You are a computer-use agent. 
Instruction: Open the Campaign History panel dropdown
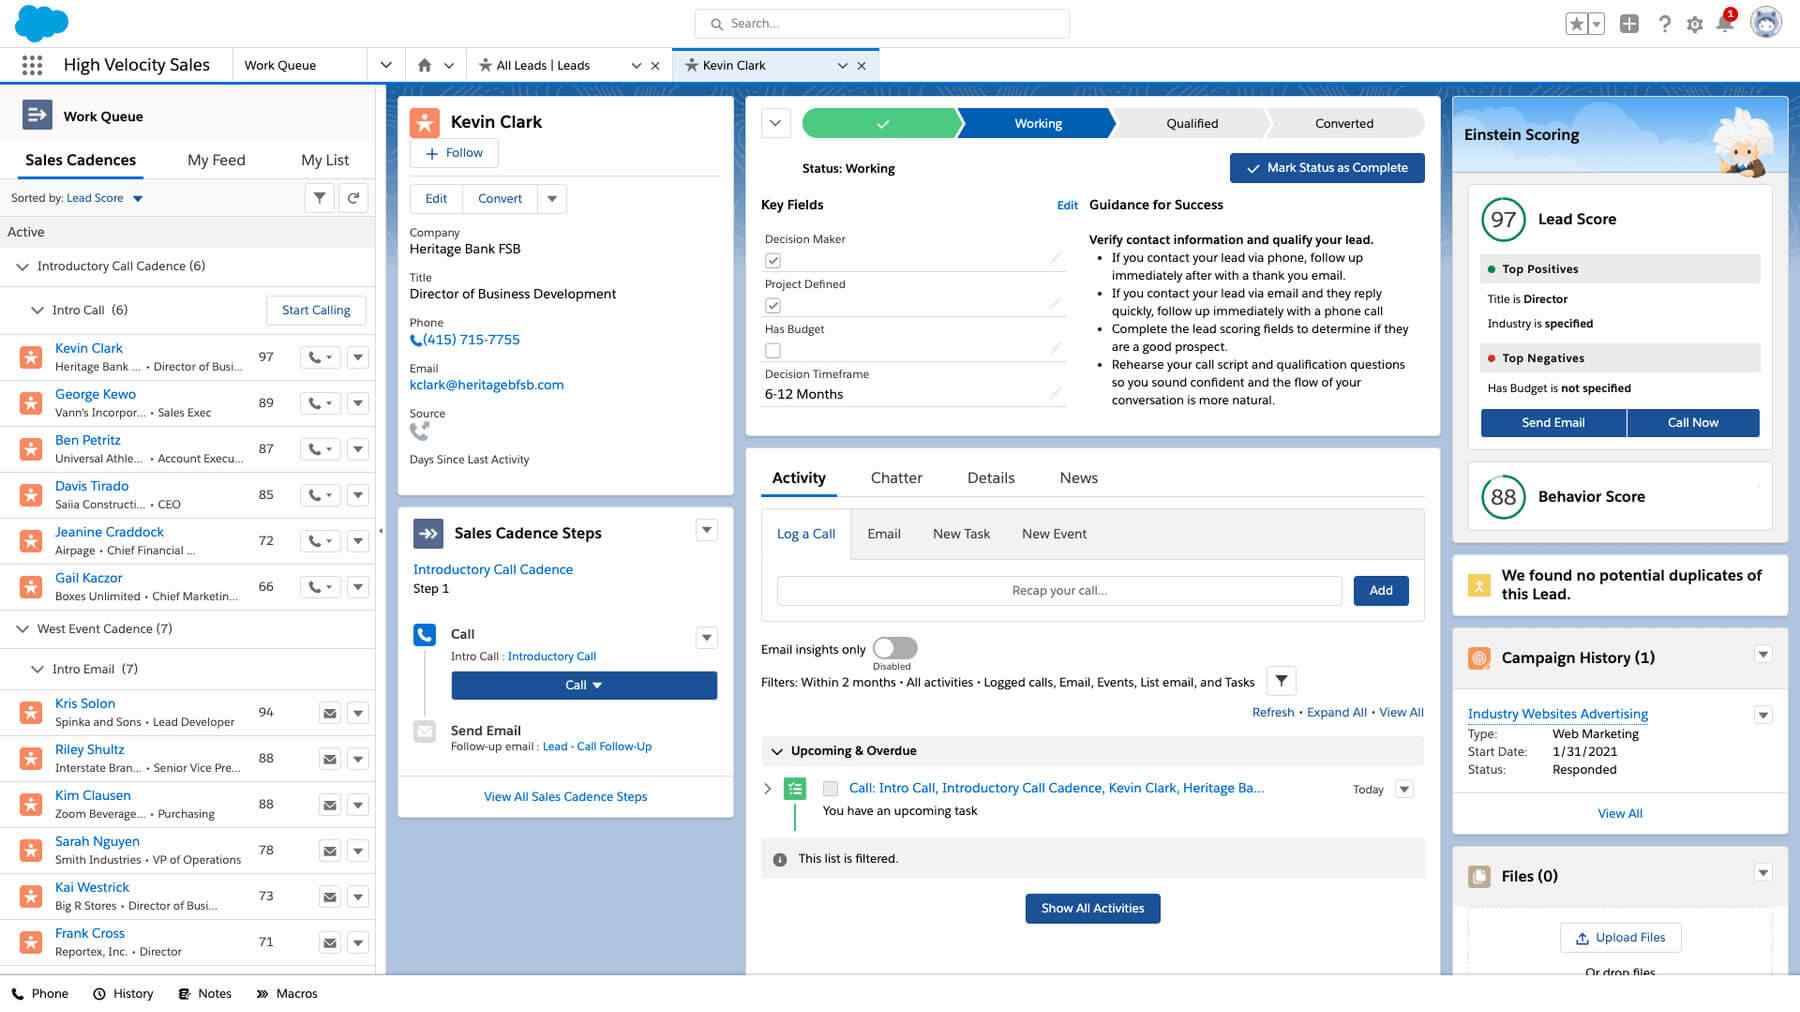[1763, 655]
